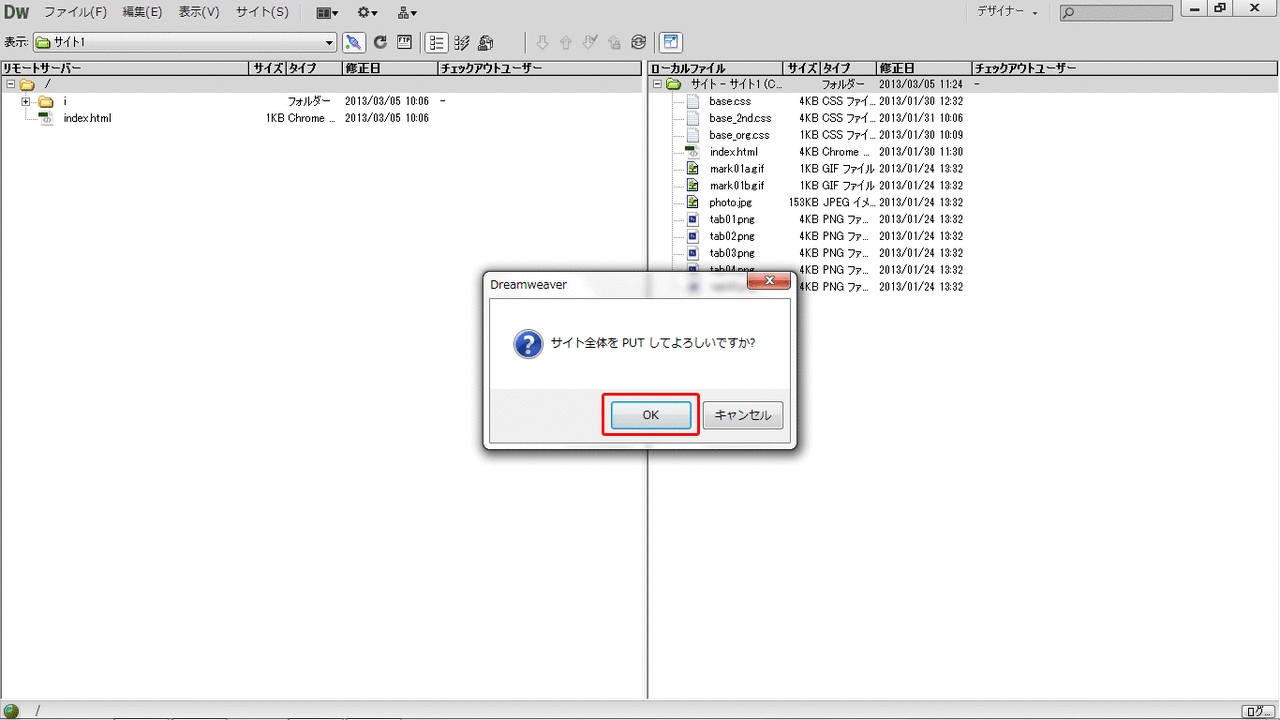Expand the remote 'i' folder
The height and width of the screenshot is (720, 1280).
27,101
